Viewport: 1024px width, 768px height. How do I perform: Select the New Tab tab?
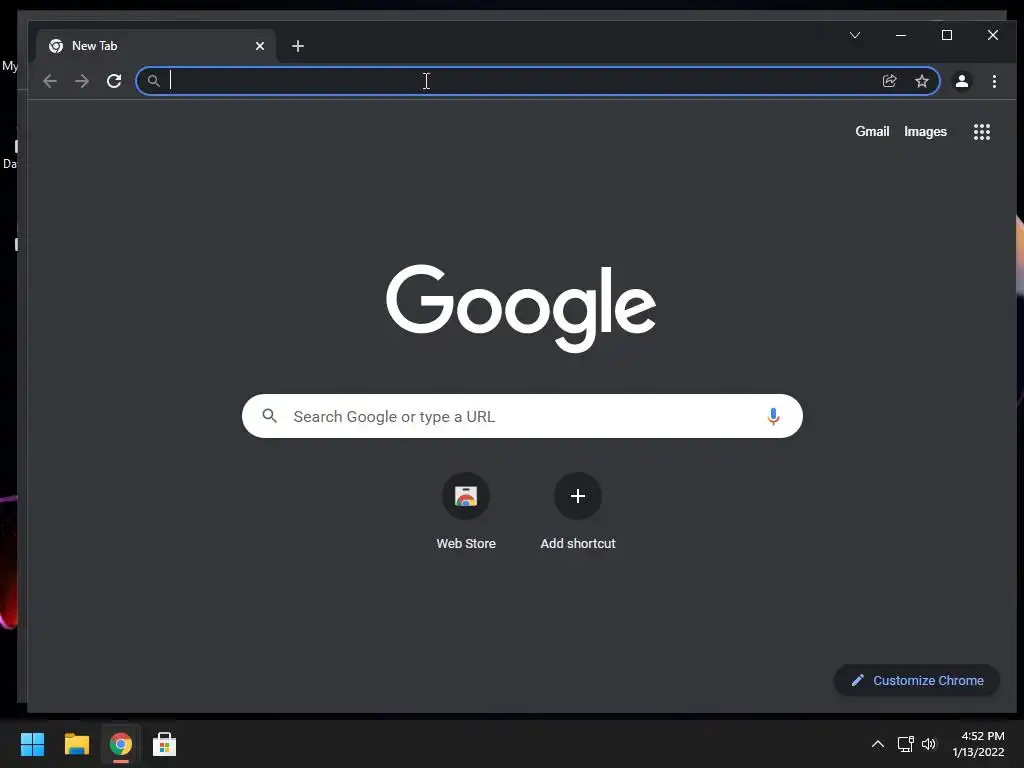157,46
